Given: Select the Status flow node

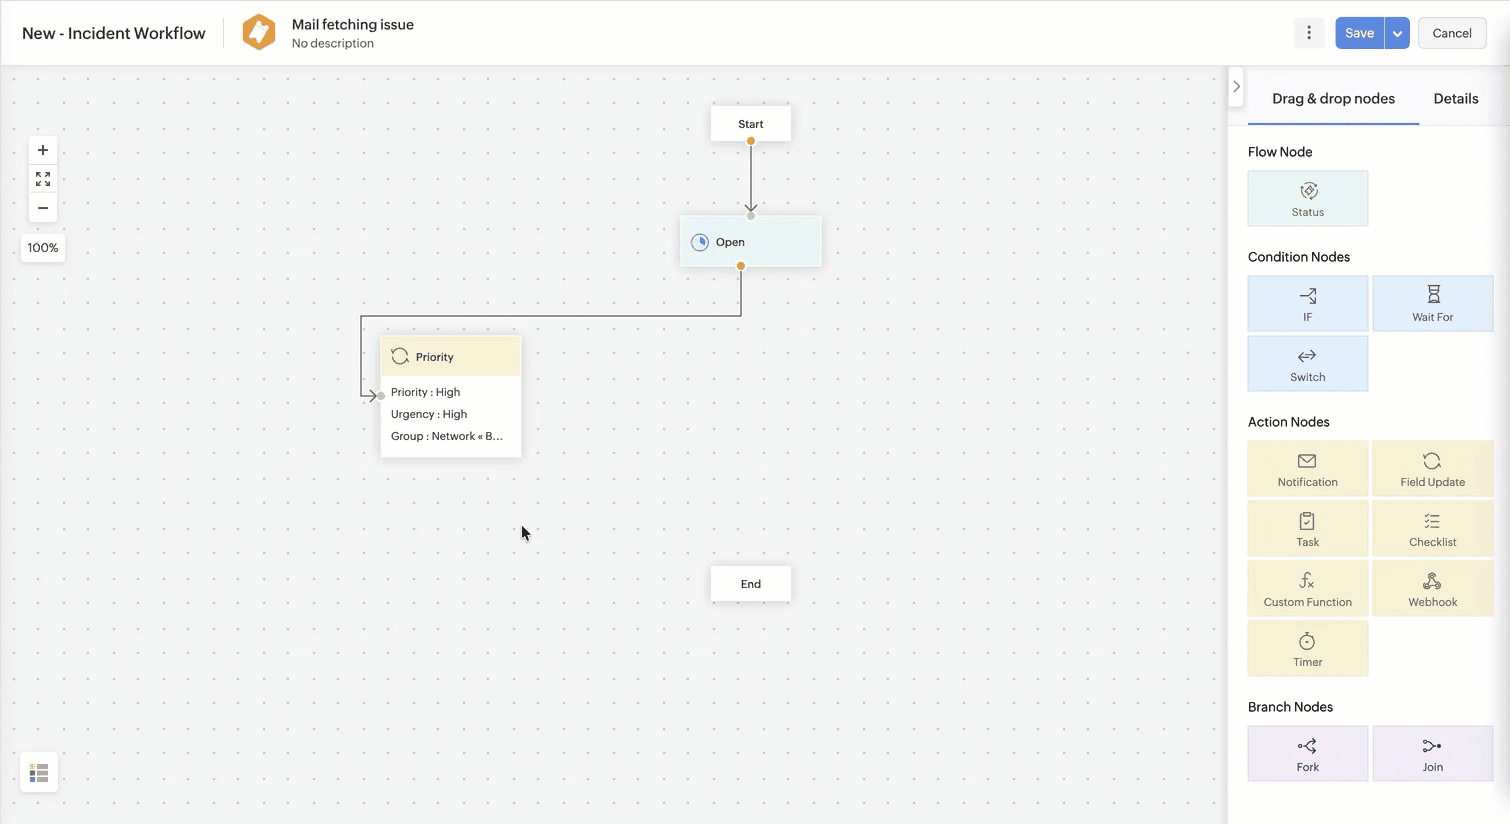Looking at the screenshot, I should pyautogui.click(x=1307, y=198).
